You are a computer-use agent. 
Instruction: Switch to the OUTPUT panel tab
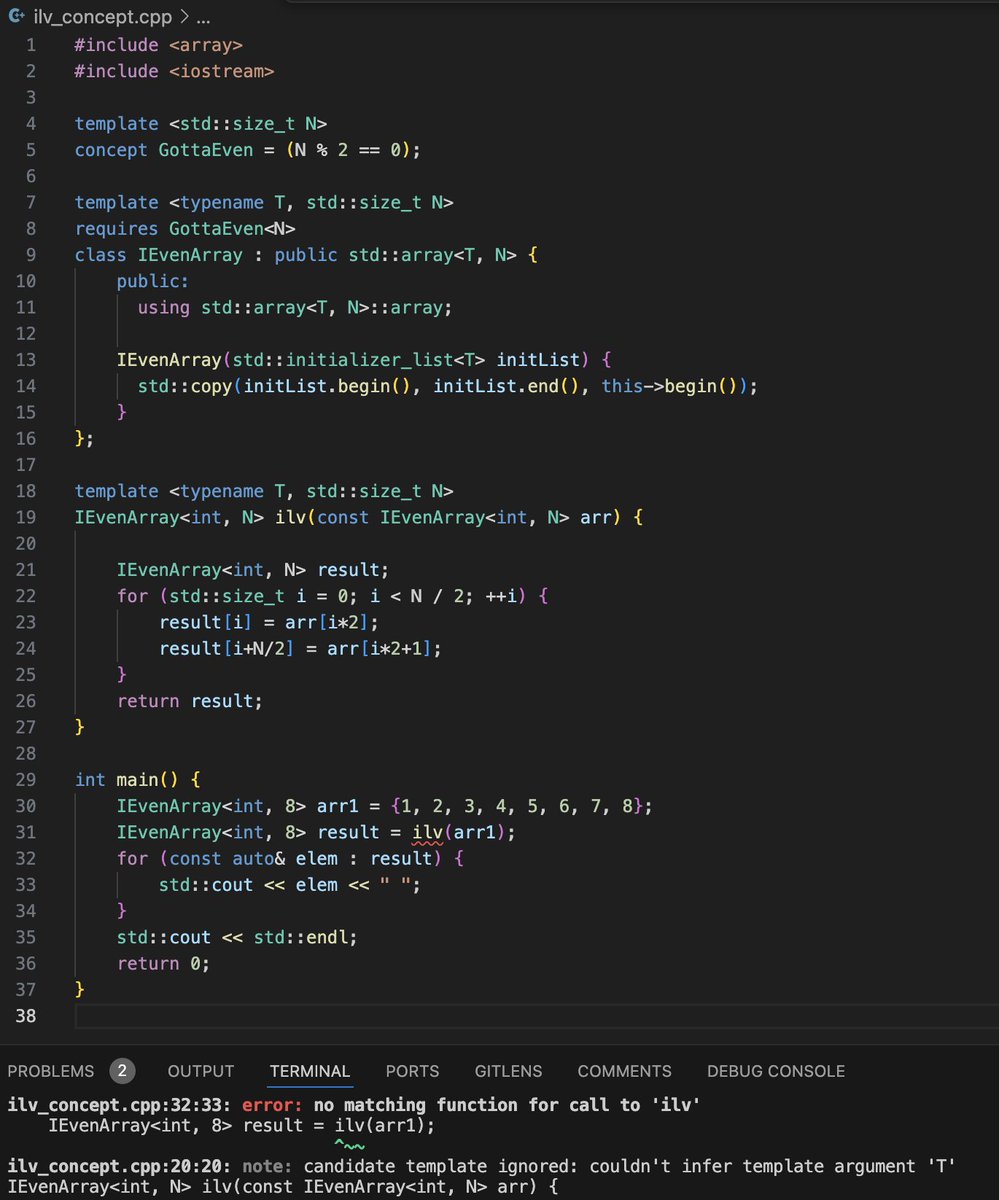pos(201,1071)
